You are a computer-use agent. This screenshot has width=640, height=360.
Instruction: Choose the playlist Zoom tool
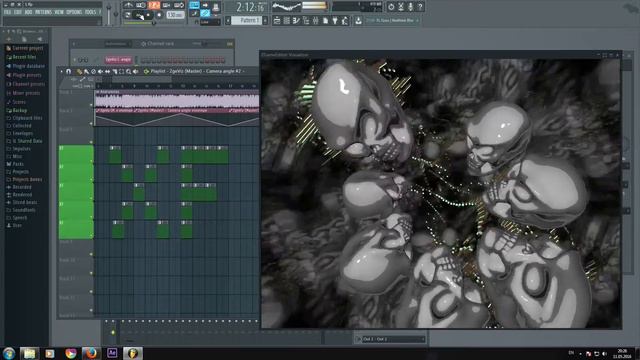129,71
